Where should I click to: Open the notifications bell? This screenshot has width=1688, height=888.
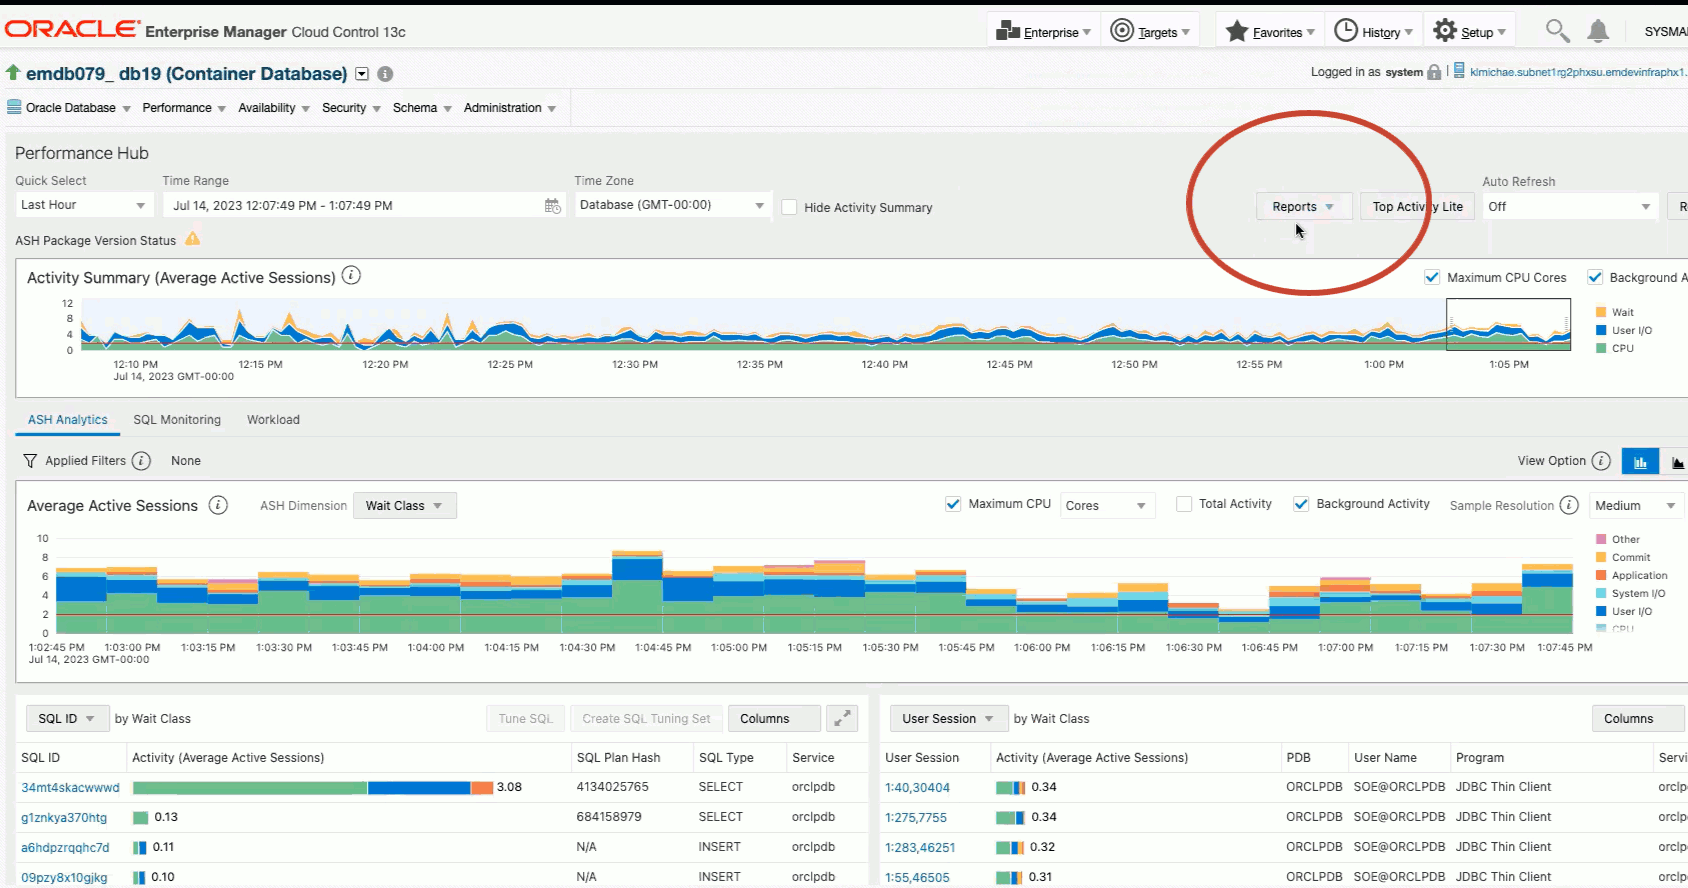(x=1598, y=31)
